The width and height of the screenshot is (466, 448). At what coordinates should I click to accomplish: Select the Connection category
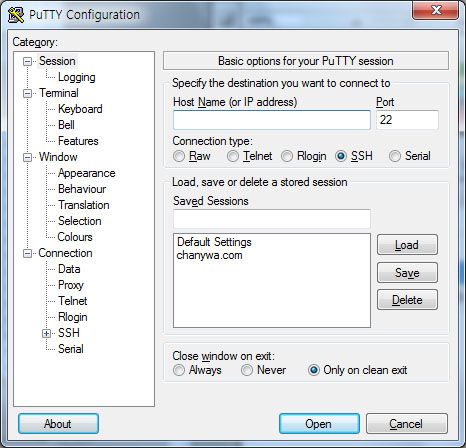pos(65,253)
